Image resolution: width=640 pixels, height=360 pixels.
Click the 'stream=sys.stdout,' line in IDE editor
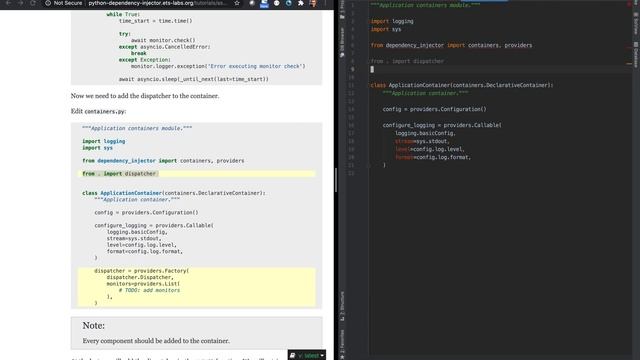click(422, 141)
